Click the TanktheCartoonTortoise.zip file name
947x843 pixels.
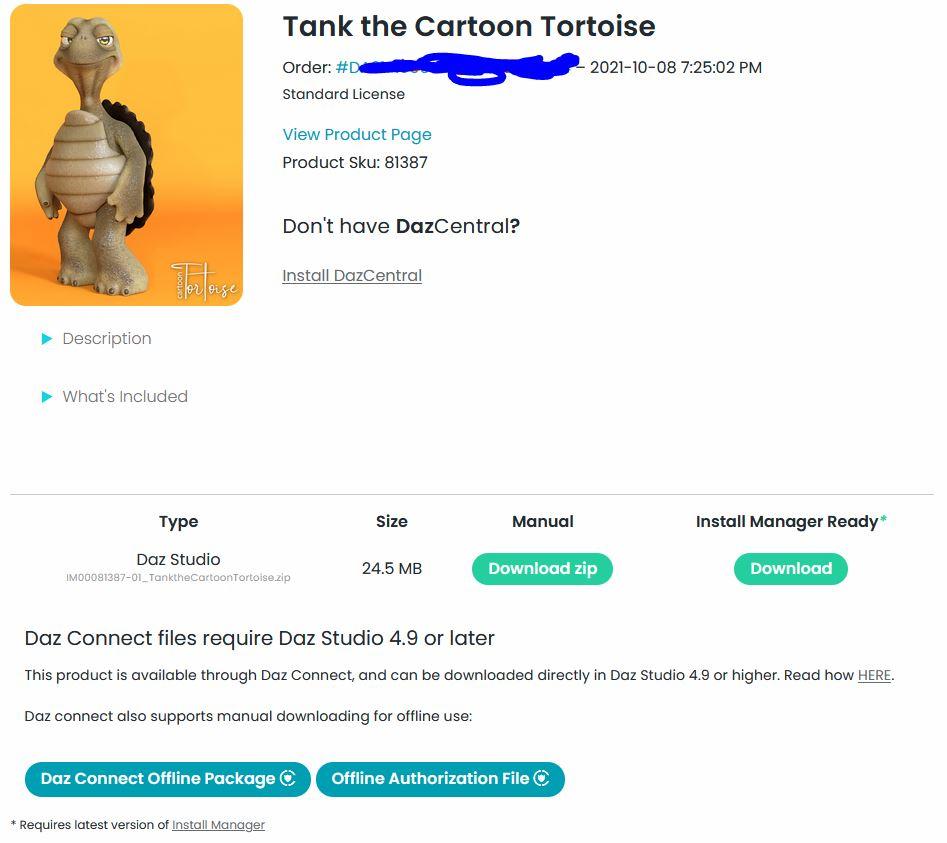coord(178,578)
